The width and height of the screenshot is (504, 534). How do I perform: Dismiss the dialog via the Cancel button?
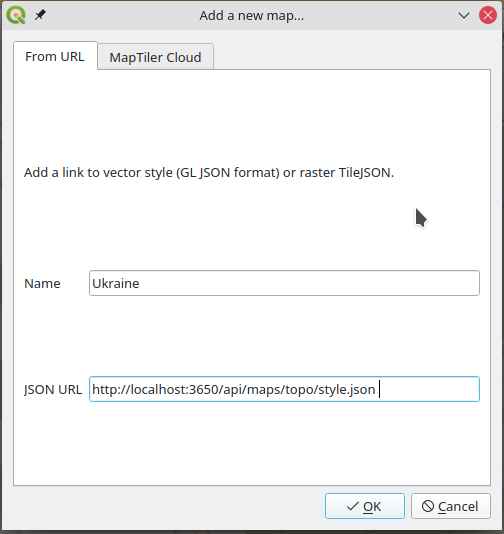coord(451,506)
